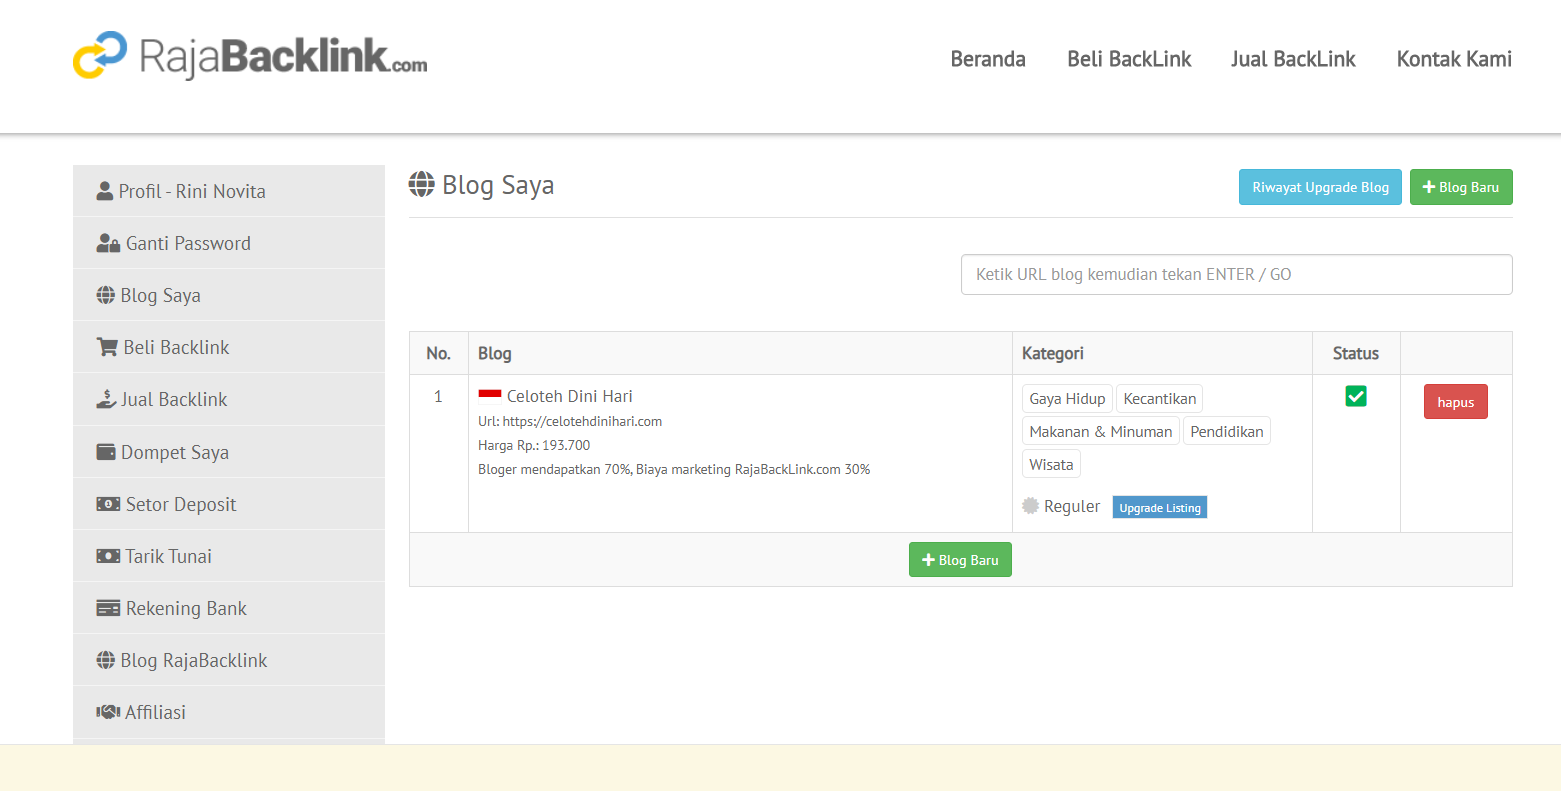Click the globe icon beside sidebar Blog Saya
Screen dimensions: 1561x791
click(106, 295)
